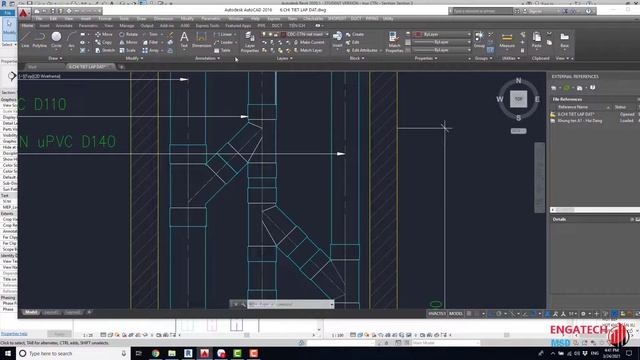The height and width of the screenshot is (360, 640).
Task: Click the Measure tool
Action: (x=507, y=40)
